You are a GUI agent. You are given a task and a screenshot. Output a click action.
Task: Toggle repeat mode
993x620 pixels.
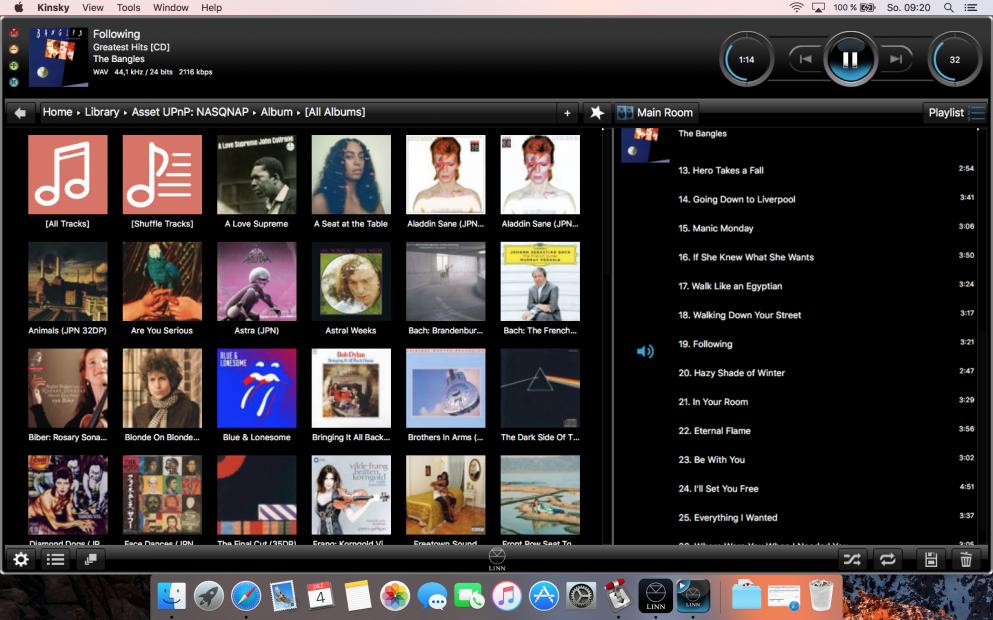(x=887, y=559)
